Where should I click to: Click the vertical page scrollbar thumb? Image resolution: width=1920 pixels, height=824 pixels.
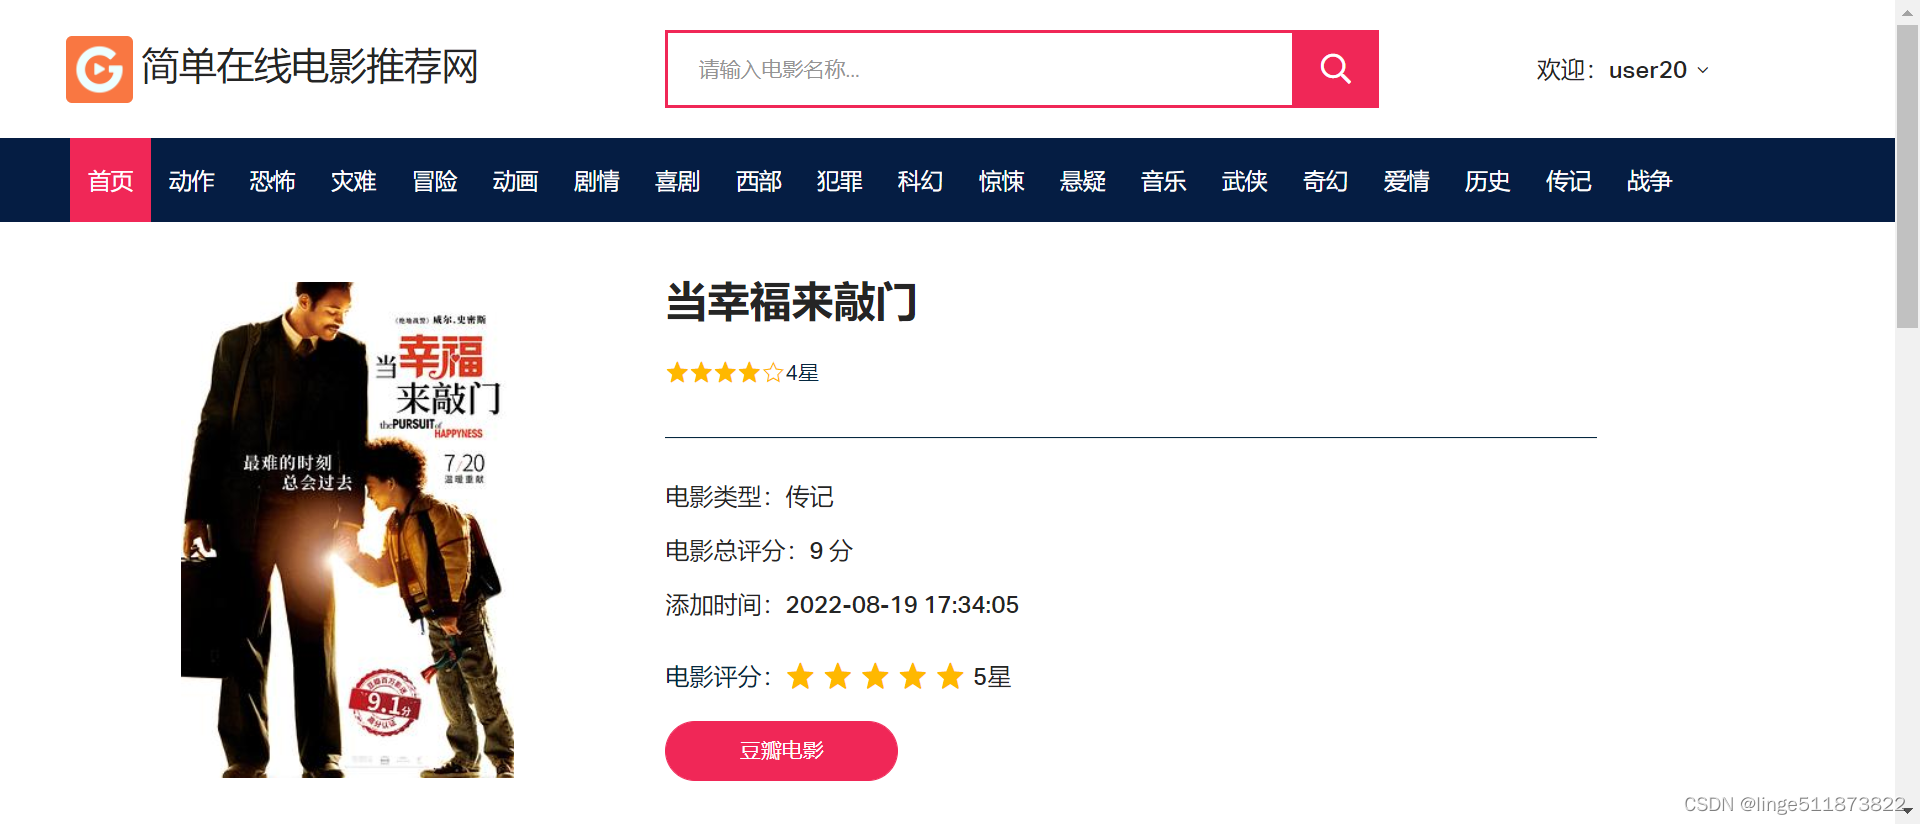(x=1908, y=176)
